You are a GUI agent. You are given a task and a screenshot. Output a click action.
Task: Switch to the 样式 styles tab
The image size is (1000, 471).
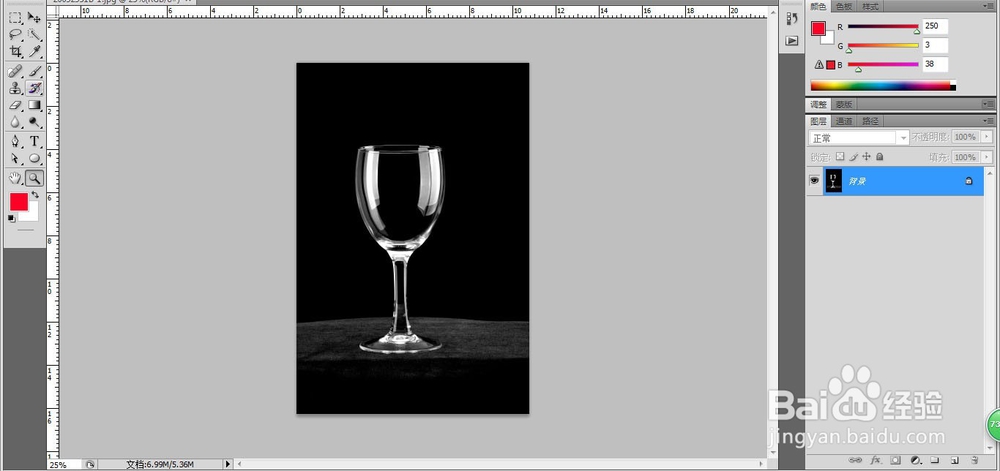[870, 6]
